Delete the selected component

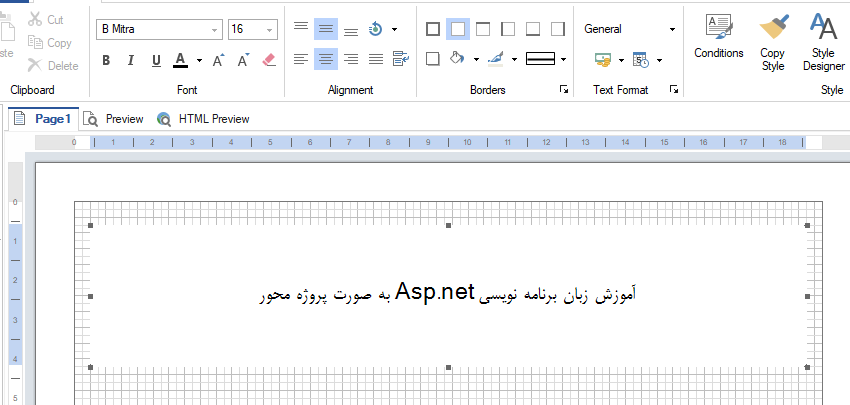53,66
